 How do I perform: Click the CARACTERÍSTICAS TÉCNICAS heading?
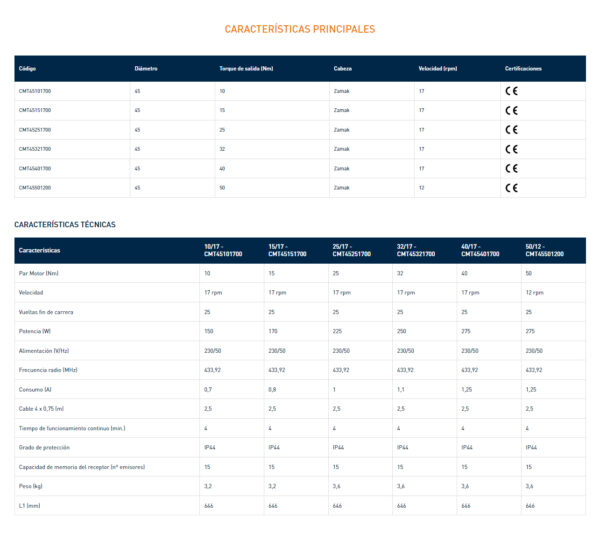coord(65,224)
